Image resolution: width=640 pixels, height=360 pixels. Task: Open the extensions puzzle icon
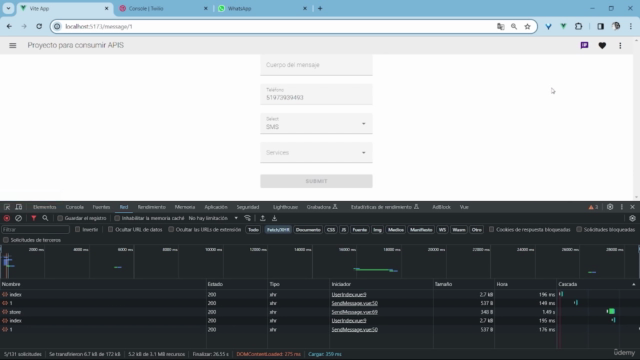(x=578, y=27)
